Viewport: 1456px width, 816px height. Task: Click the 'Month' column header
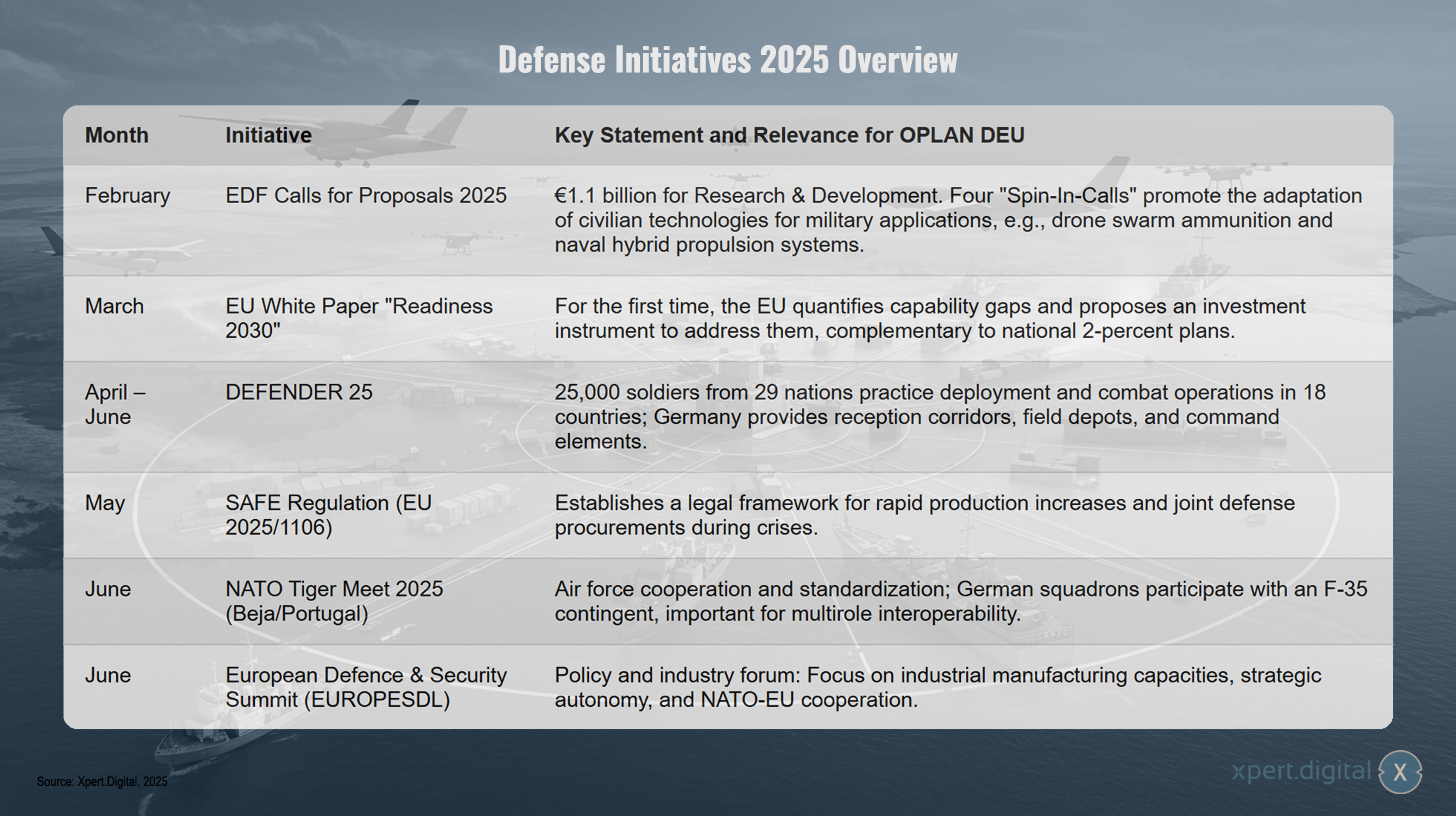click(117, 135)
